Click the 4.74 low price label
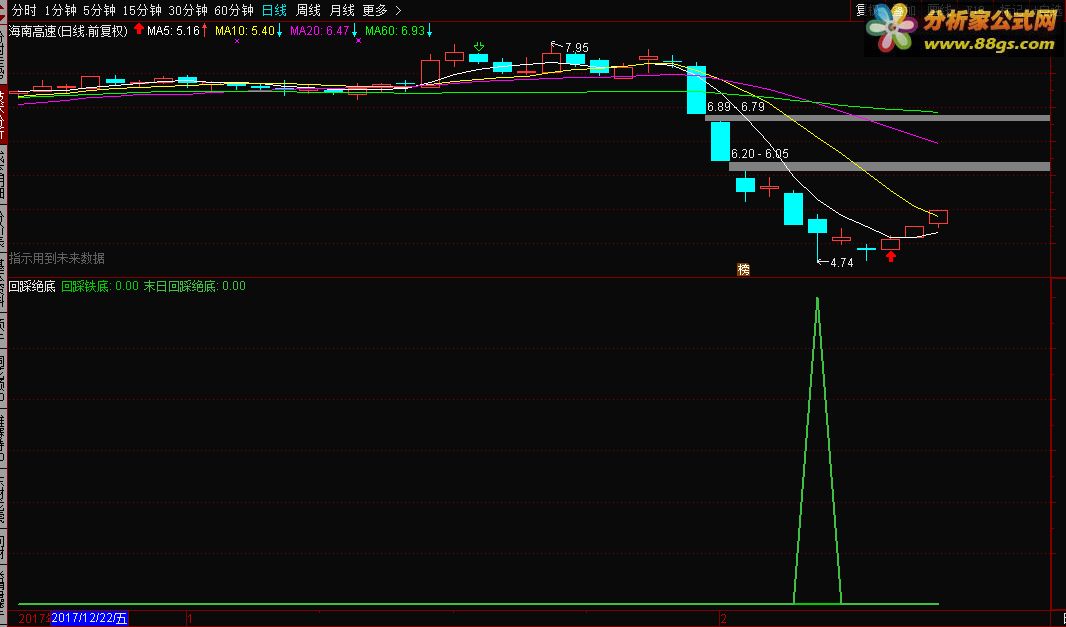Viewport: 1066px width, 627px height. 842,262
